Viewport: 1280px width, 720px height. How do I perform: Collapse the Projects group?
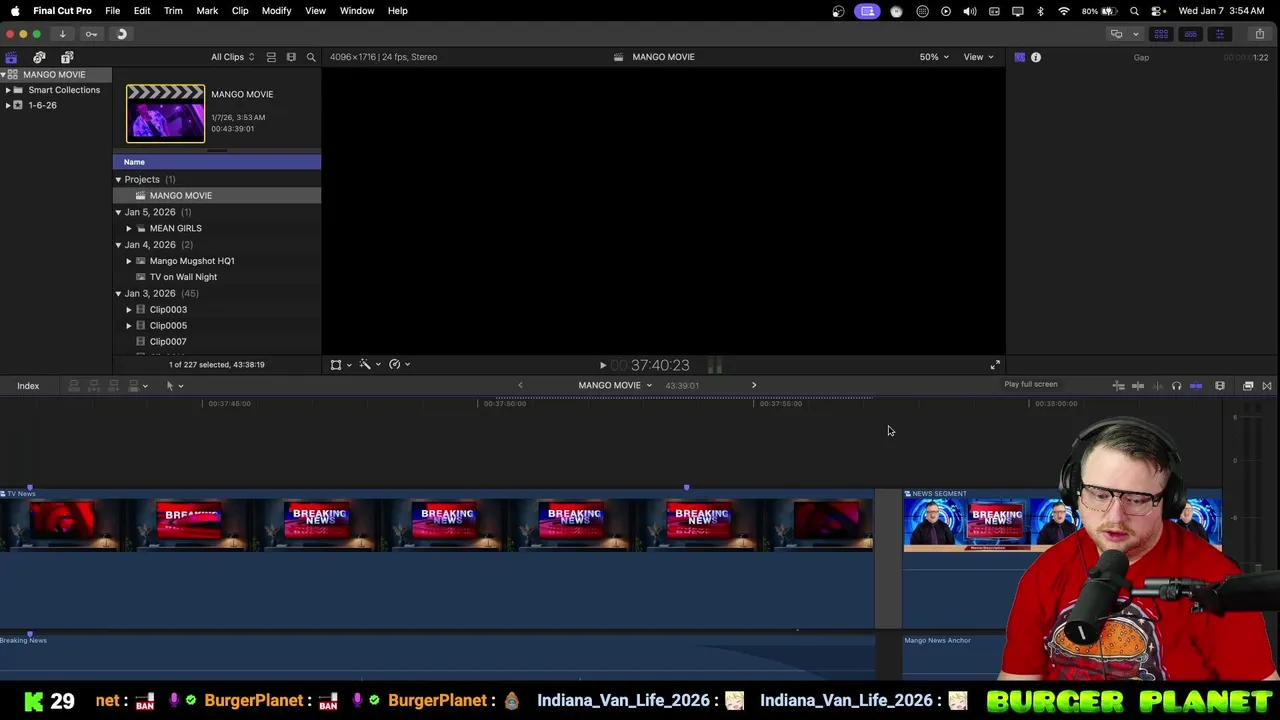coord(118,180)
